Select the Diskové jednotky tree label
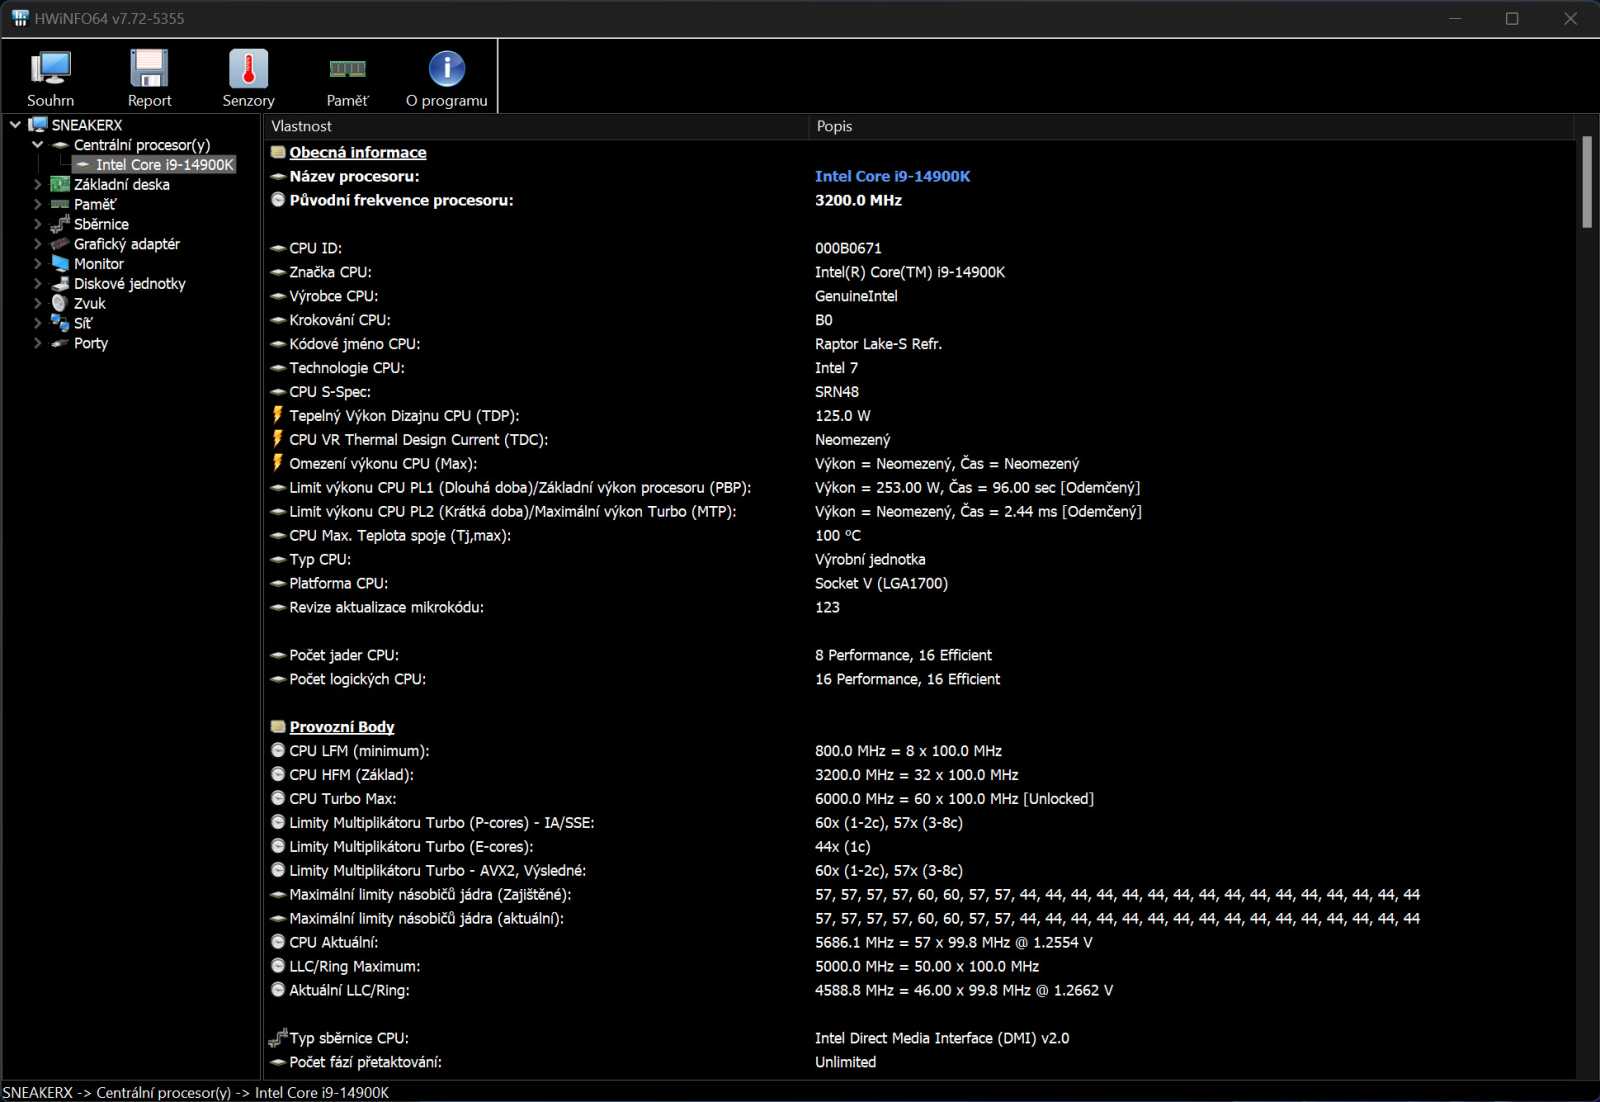This screenshot has width=1600, height=1102. [x=130, y=284]
